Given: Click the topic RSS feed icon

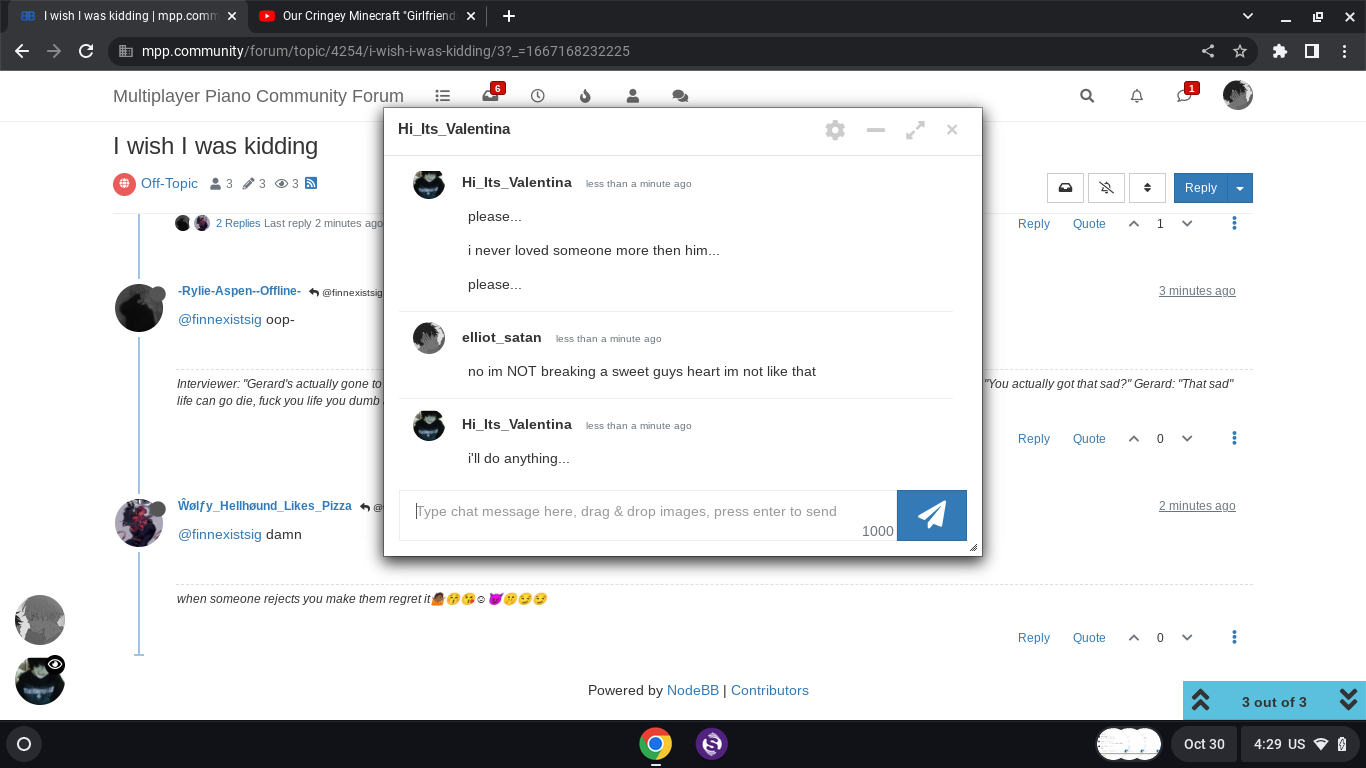Looking at the screenshot, I should [x=311, y=183].
